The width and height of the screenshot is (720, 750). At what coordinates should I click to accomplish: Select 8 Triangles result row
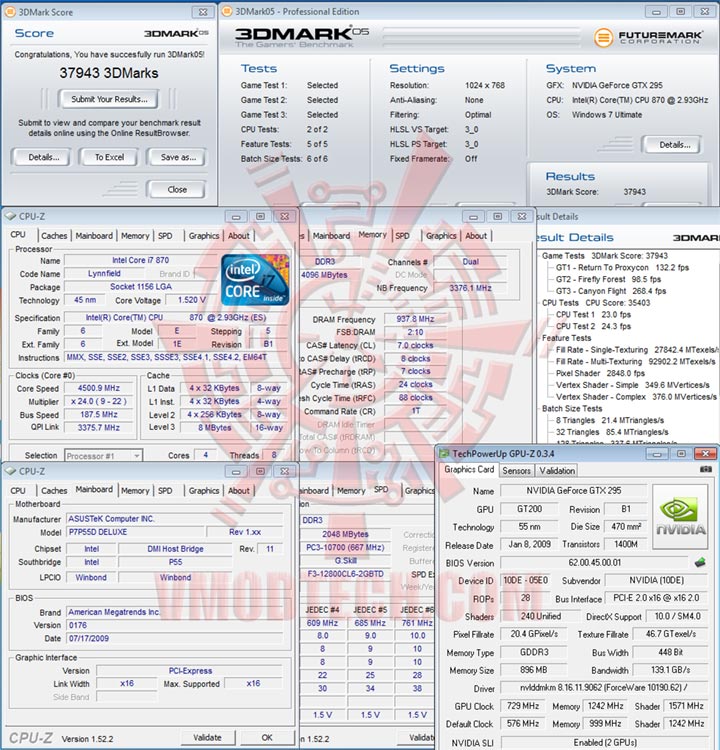point(610,420)
